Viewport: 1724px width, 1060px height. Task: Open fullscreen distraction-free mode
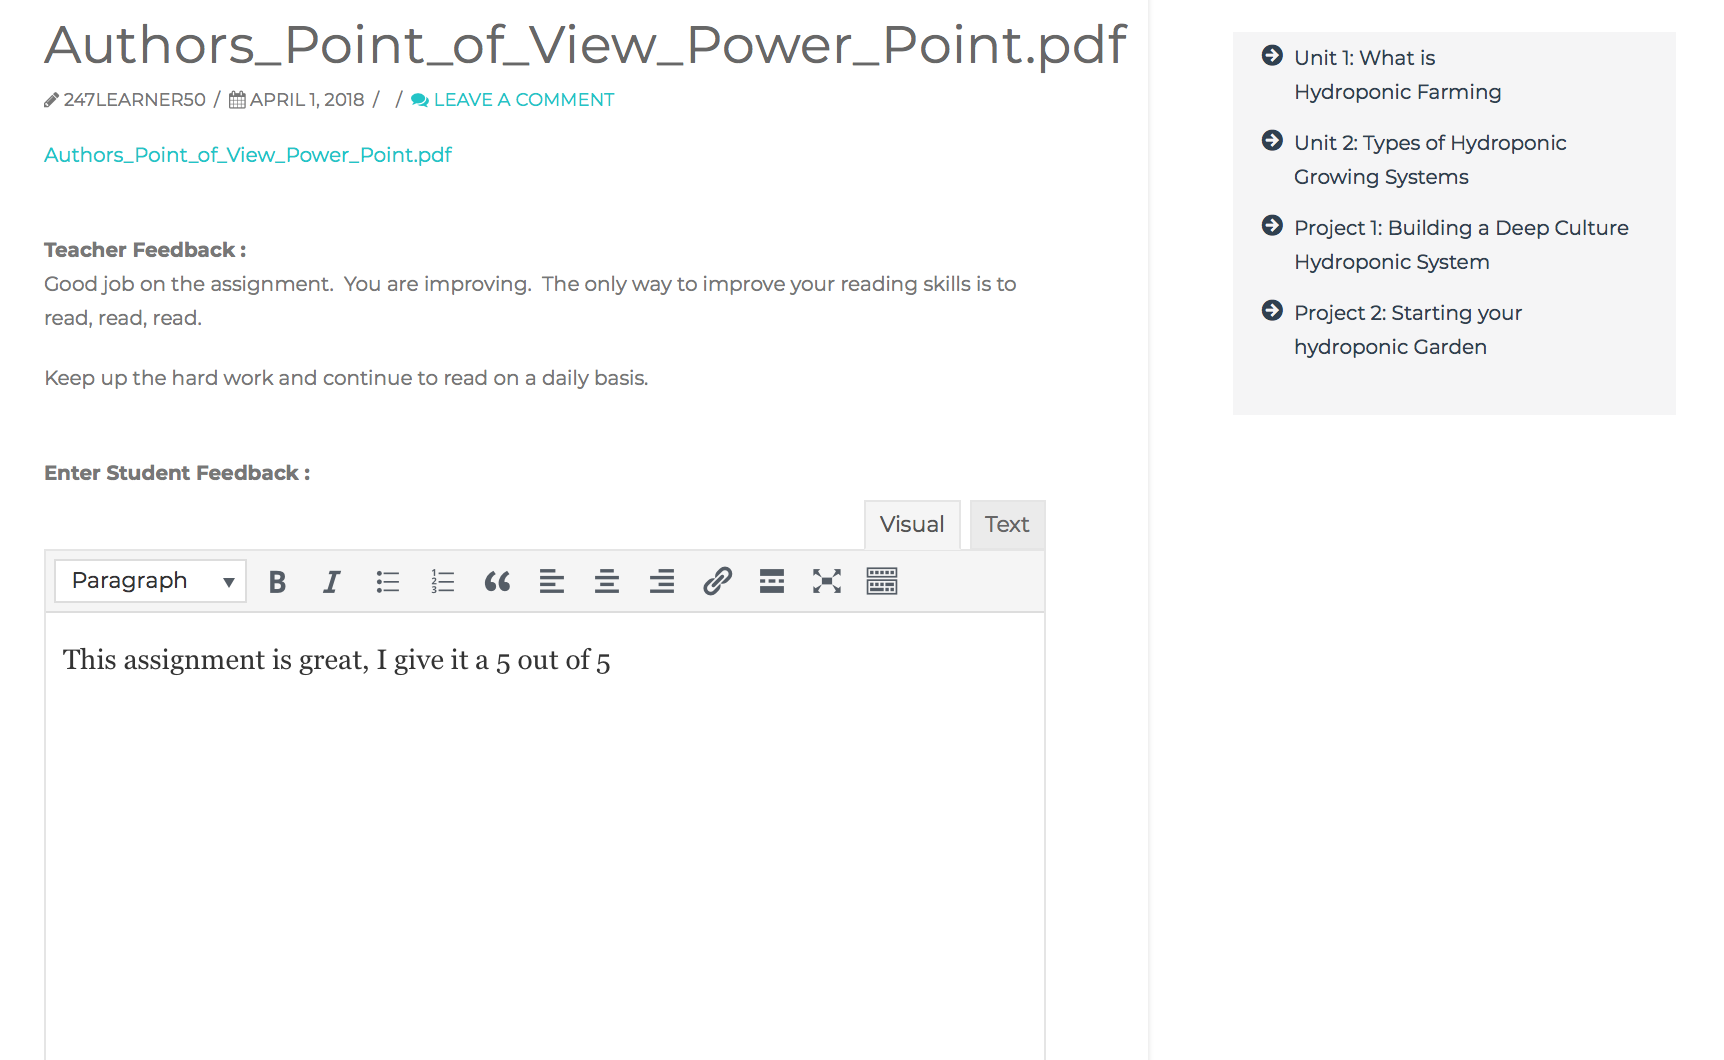click(827, 582)
